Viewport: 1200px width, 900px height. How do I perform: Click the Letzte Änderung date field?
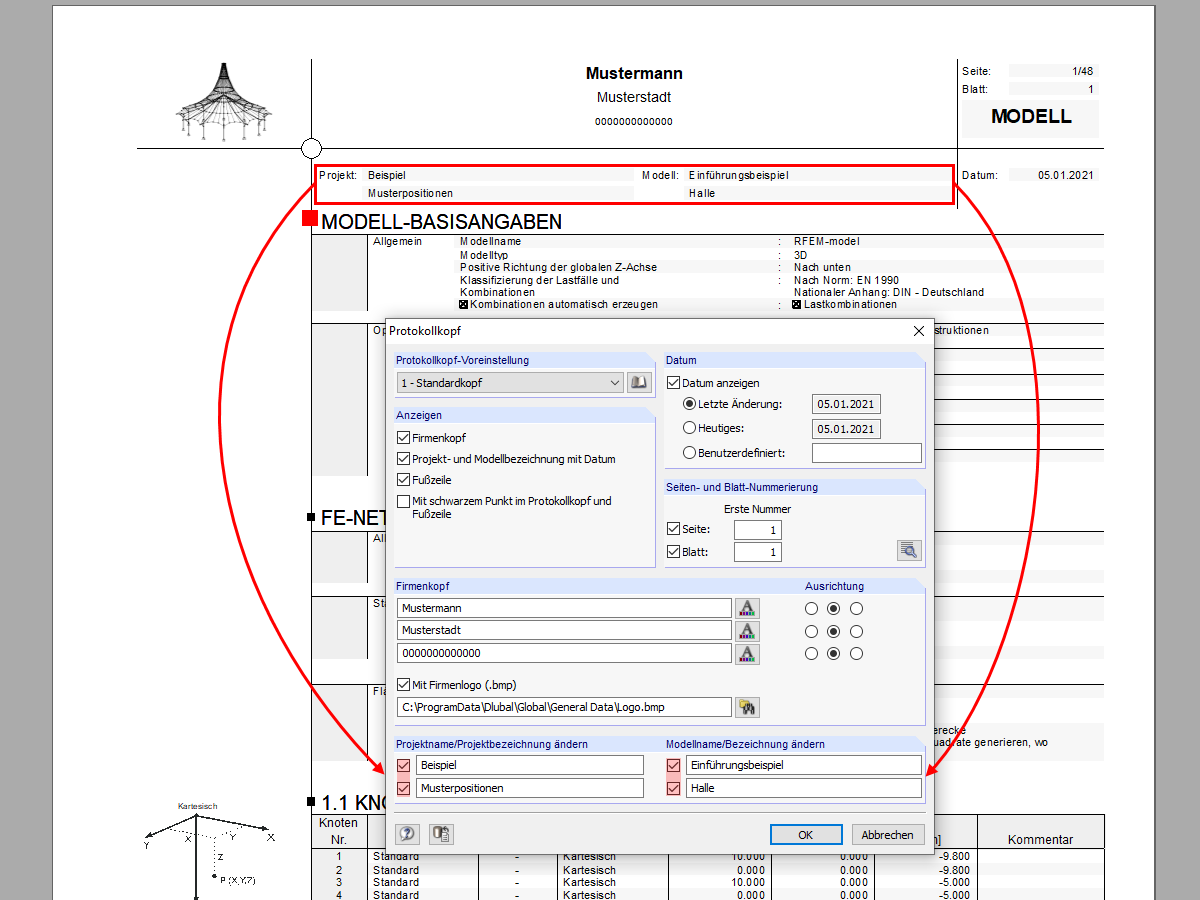tap(846, 404)
